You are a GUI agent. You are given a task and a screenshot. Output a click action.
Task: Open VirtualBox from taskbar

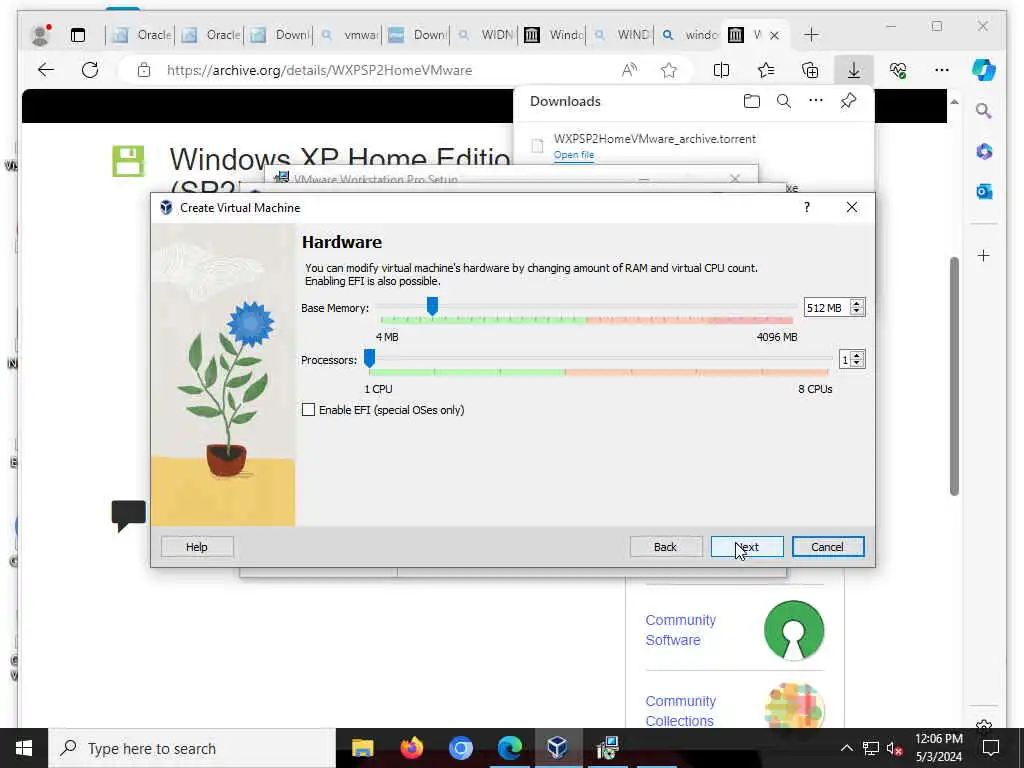point(558,748)
